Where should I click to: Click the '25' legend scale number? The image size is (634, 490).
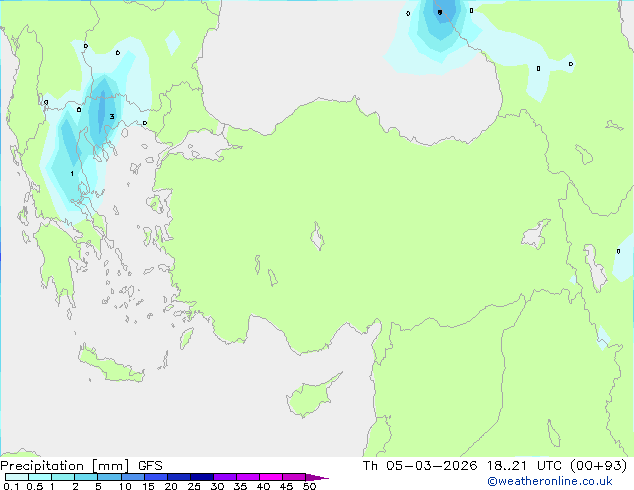coord(194,486)
